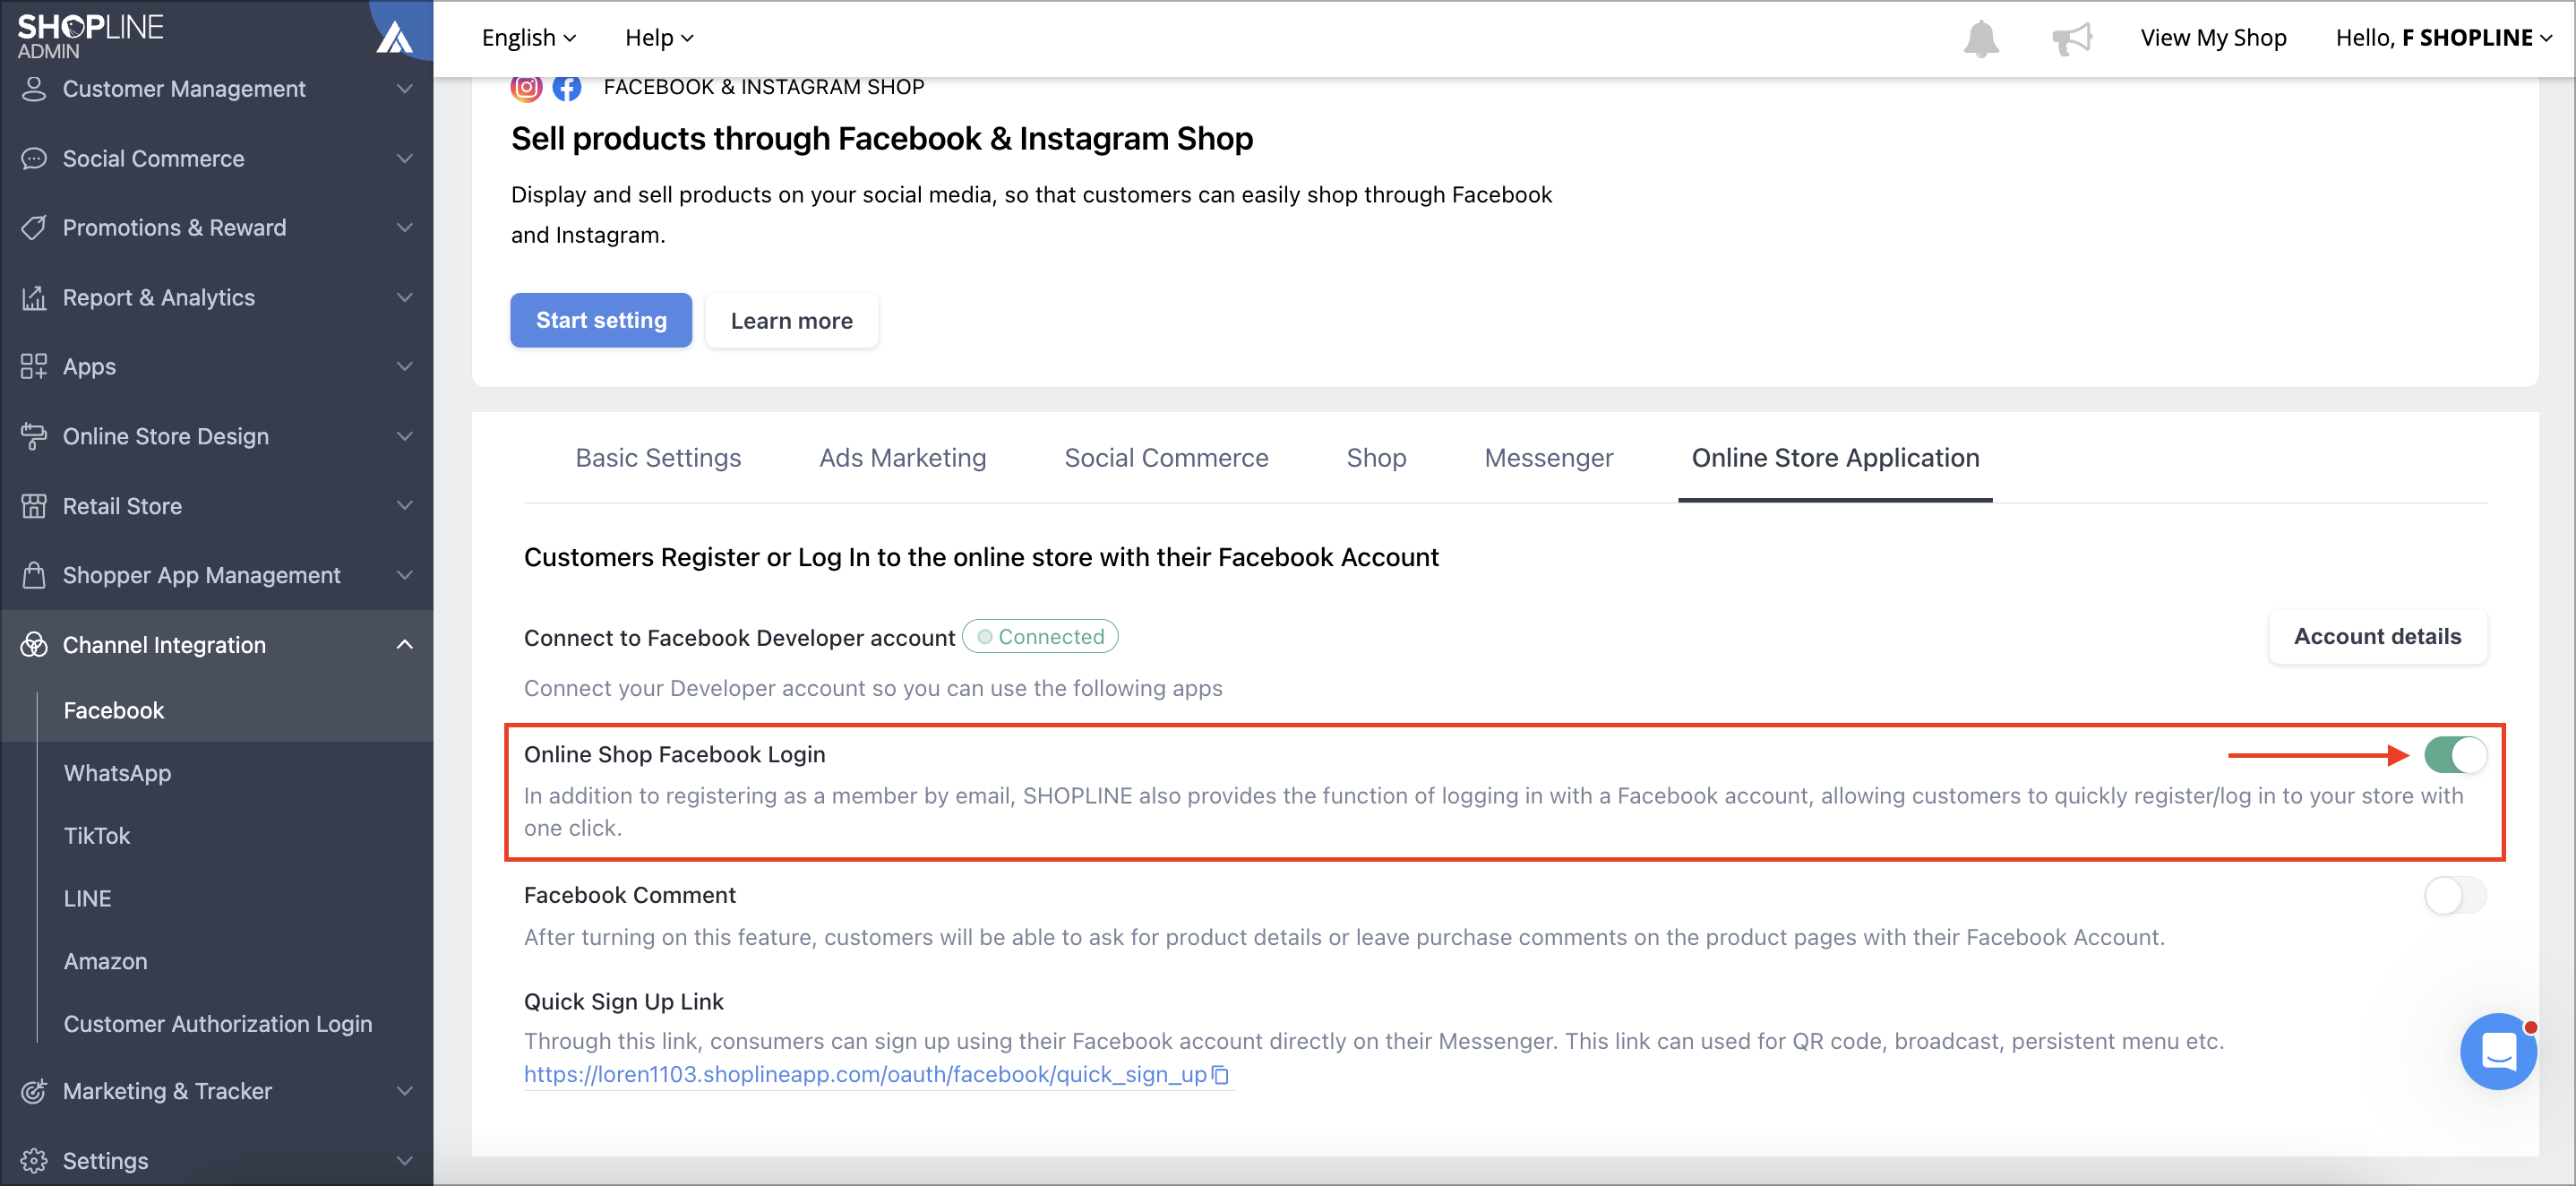
Task: Copy the Quick Sign Up link
Action: pyautogui.click(x=1220, y=1075)
